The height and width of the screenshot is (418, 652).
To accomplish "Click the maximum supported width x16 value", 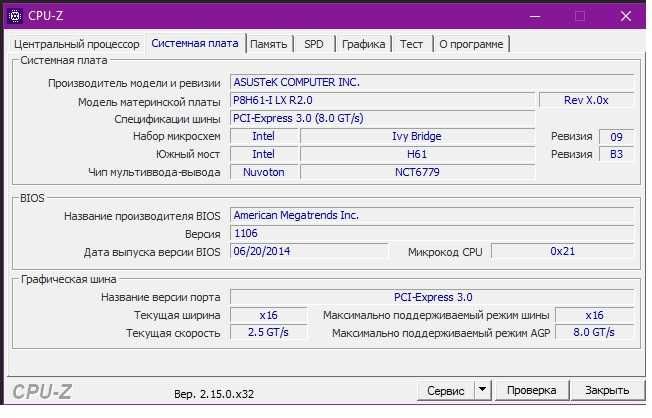I will (594, 315).
